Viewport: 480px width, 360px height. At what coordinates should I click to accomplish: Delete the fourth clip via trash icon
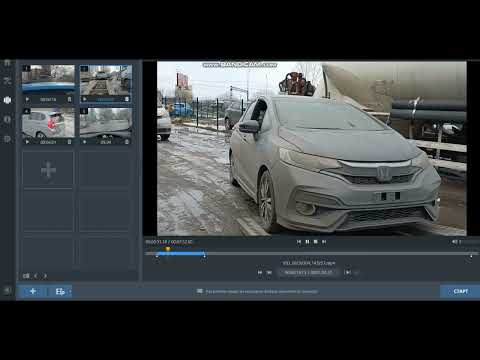(127, 142)
